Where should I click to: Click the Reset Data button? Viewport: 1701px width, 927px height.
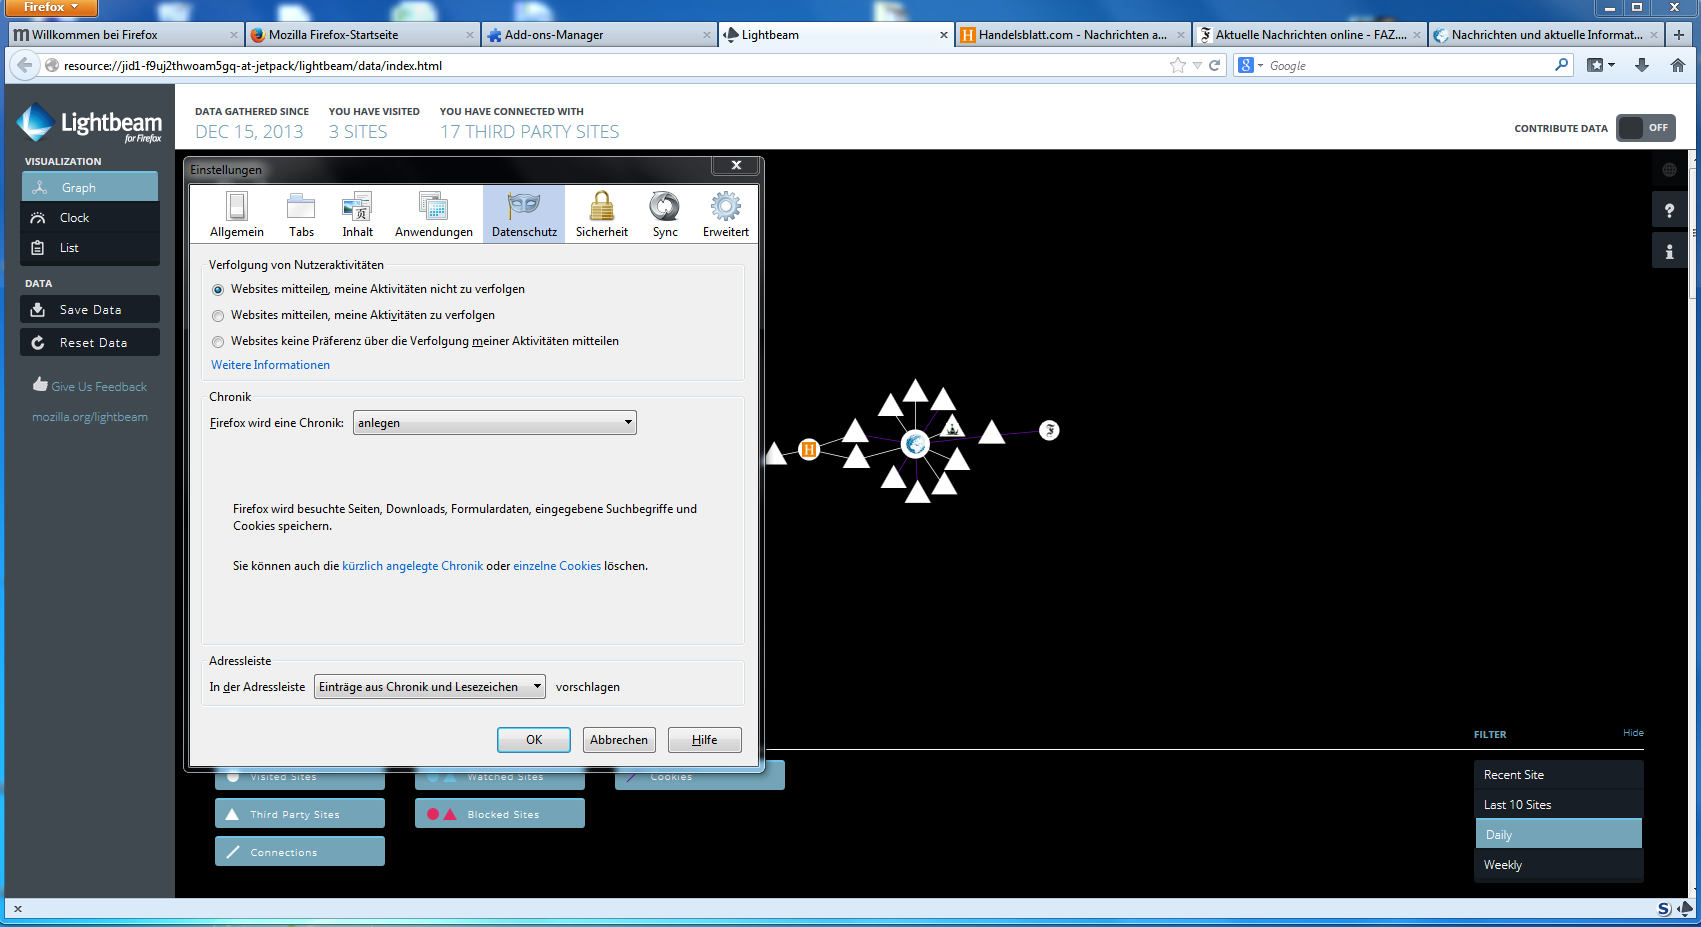click(x=90, y=342)
